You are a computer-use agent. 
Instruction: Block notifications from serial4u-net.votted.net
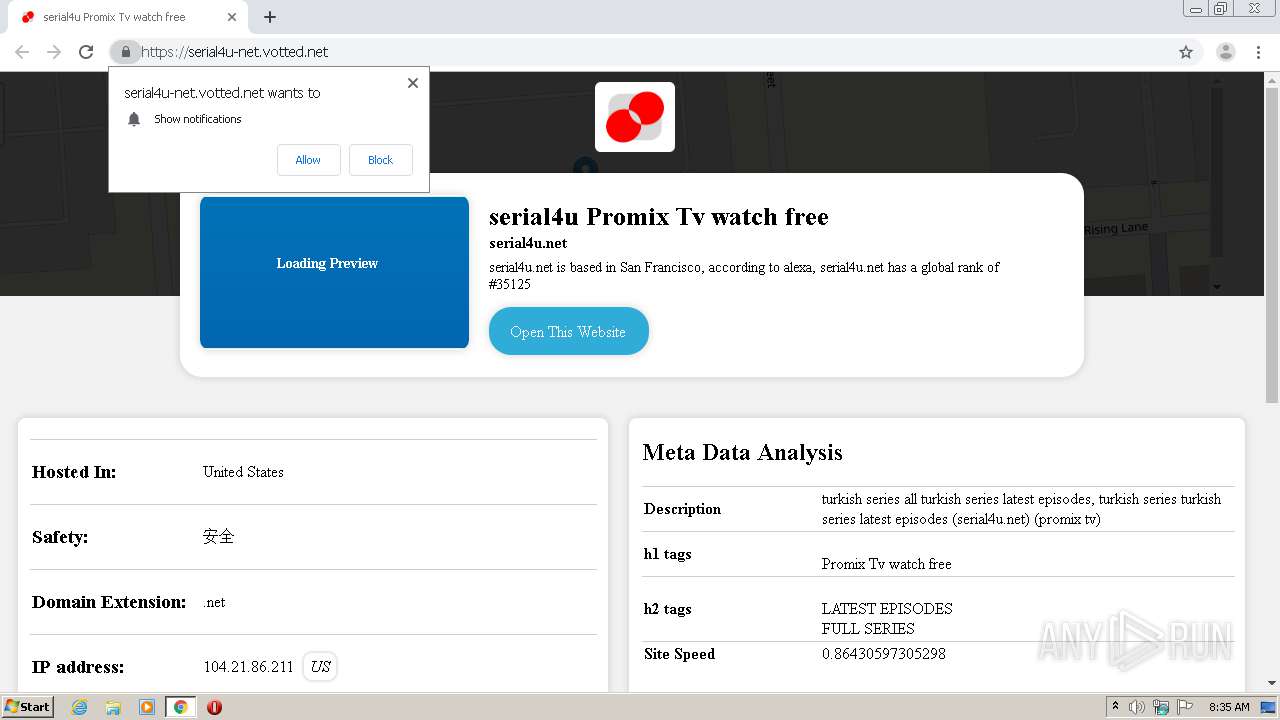click(381, 160)
